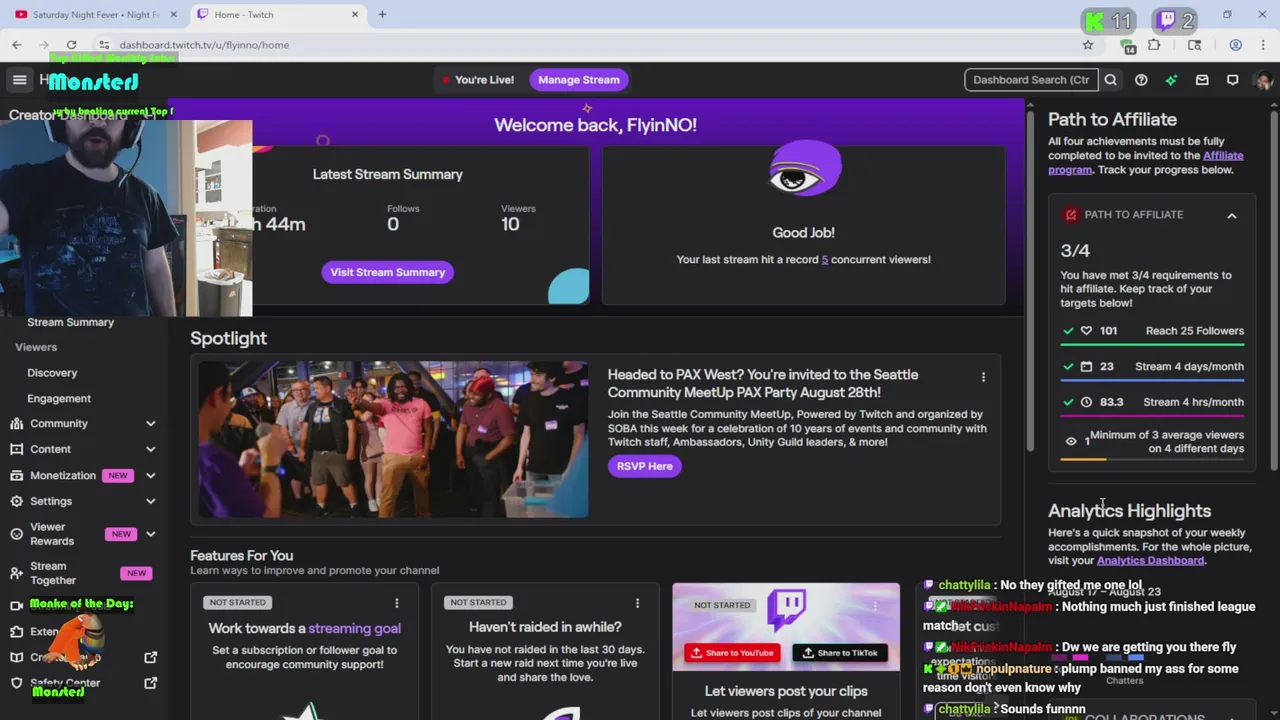Click the Stream Together sidebar icon
This screenshot has height=720, width=1280.
tap(16, 573)
